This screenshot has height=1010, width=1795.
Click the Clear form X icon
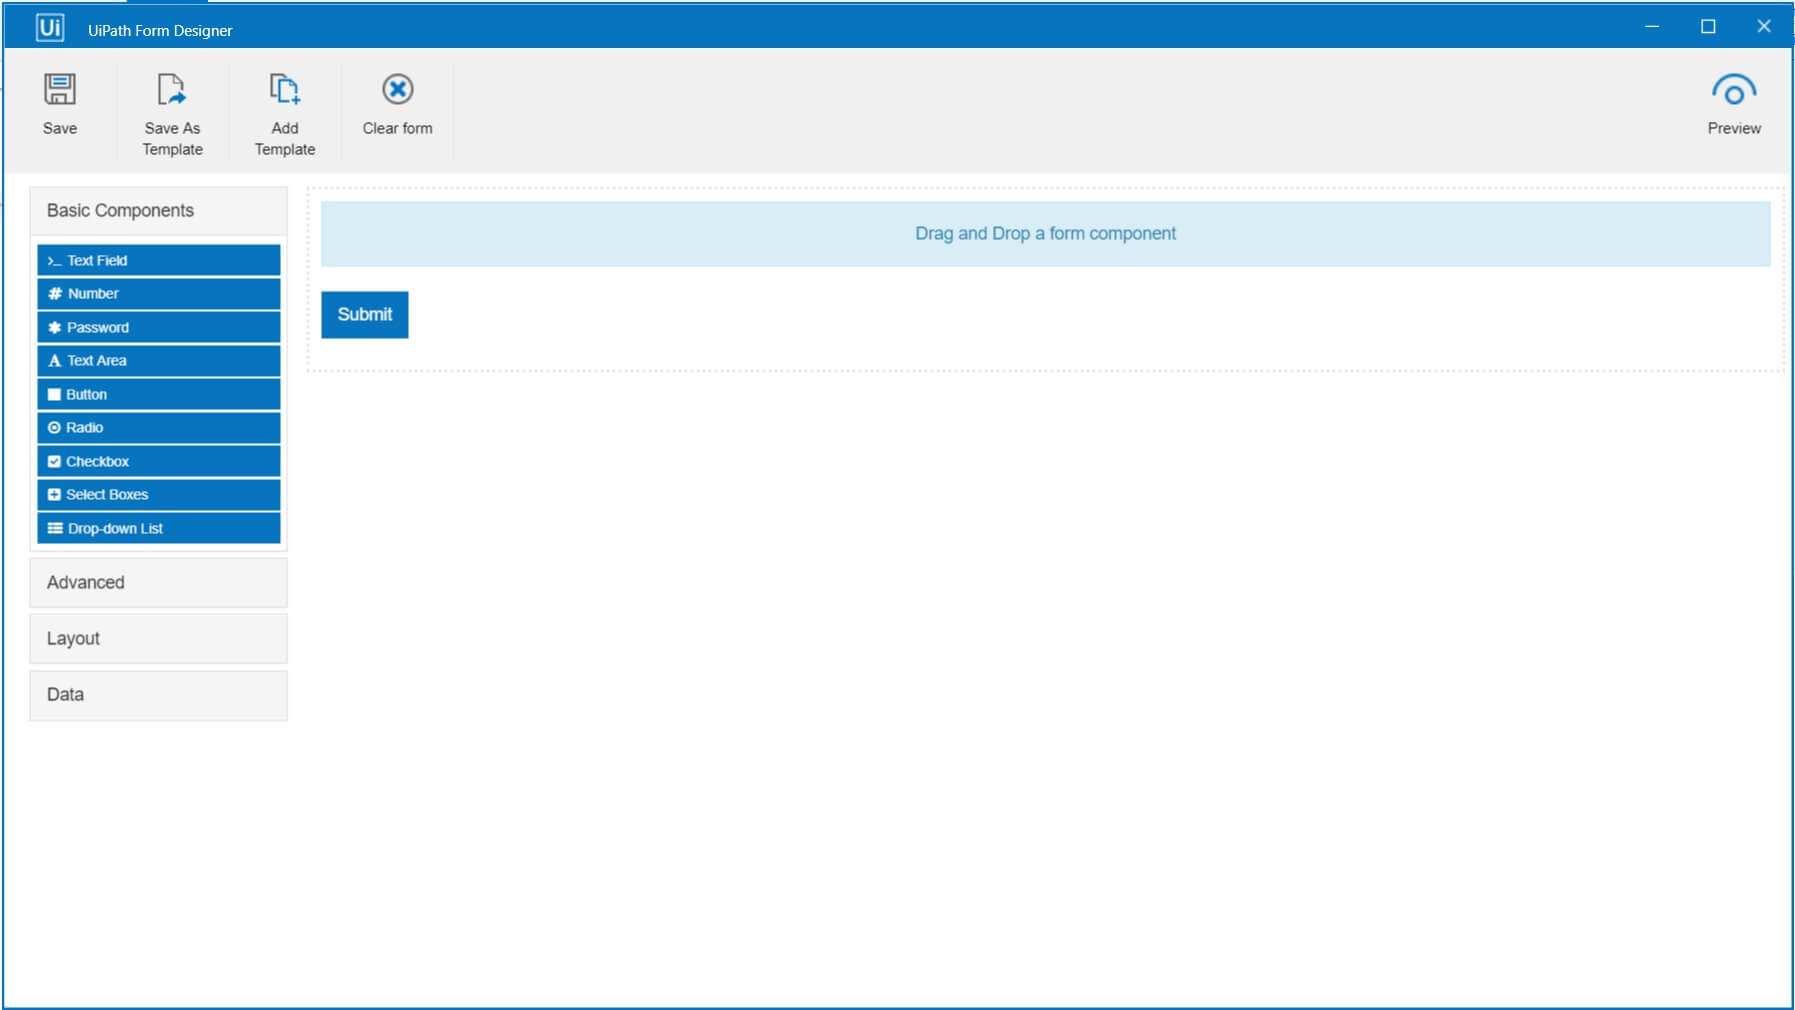click(x=397, y=89)
